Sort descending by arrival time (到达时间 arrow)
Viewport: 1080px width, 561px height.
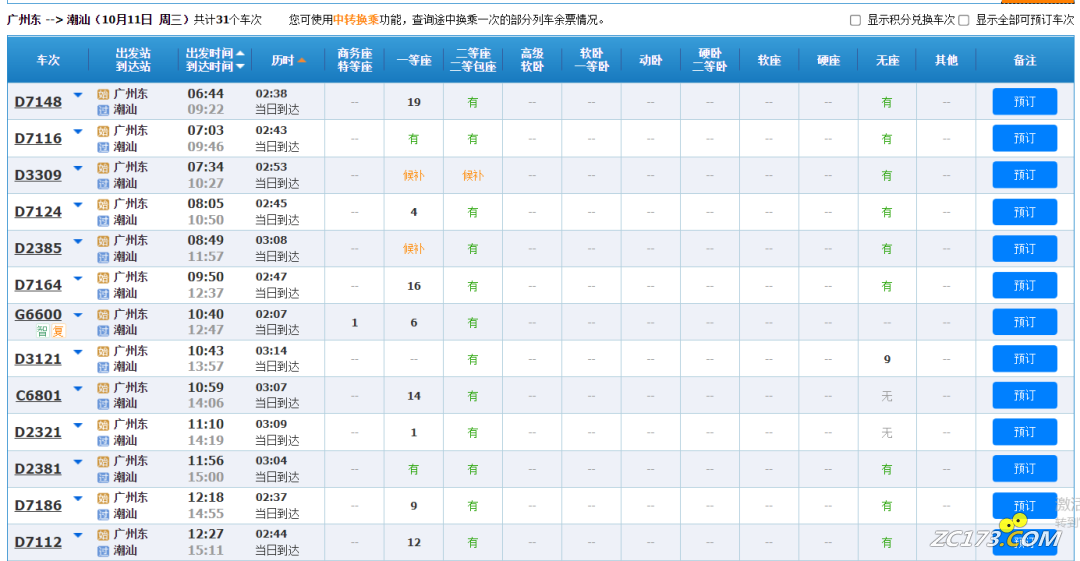pos(240,67)
